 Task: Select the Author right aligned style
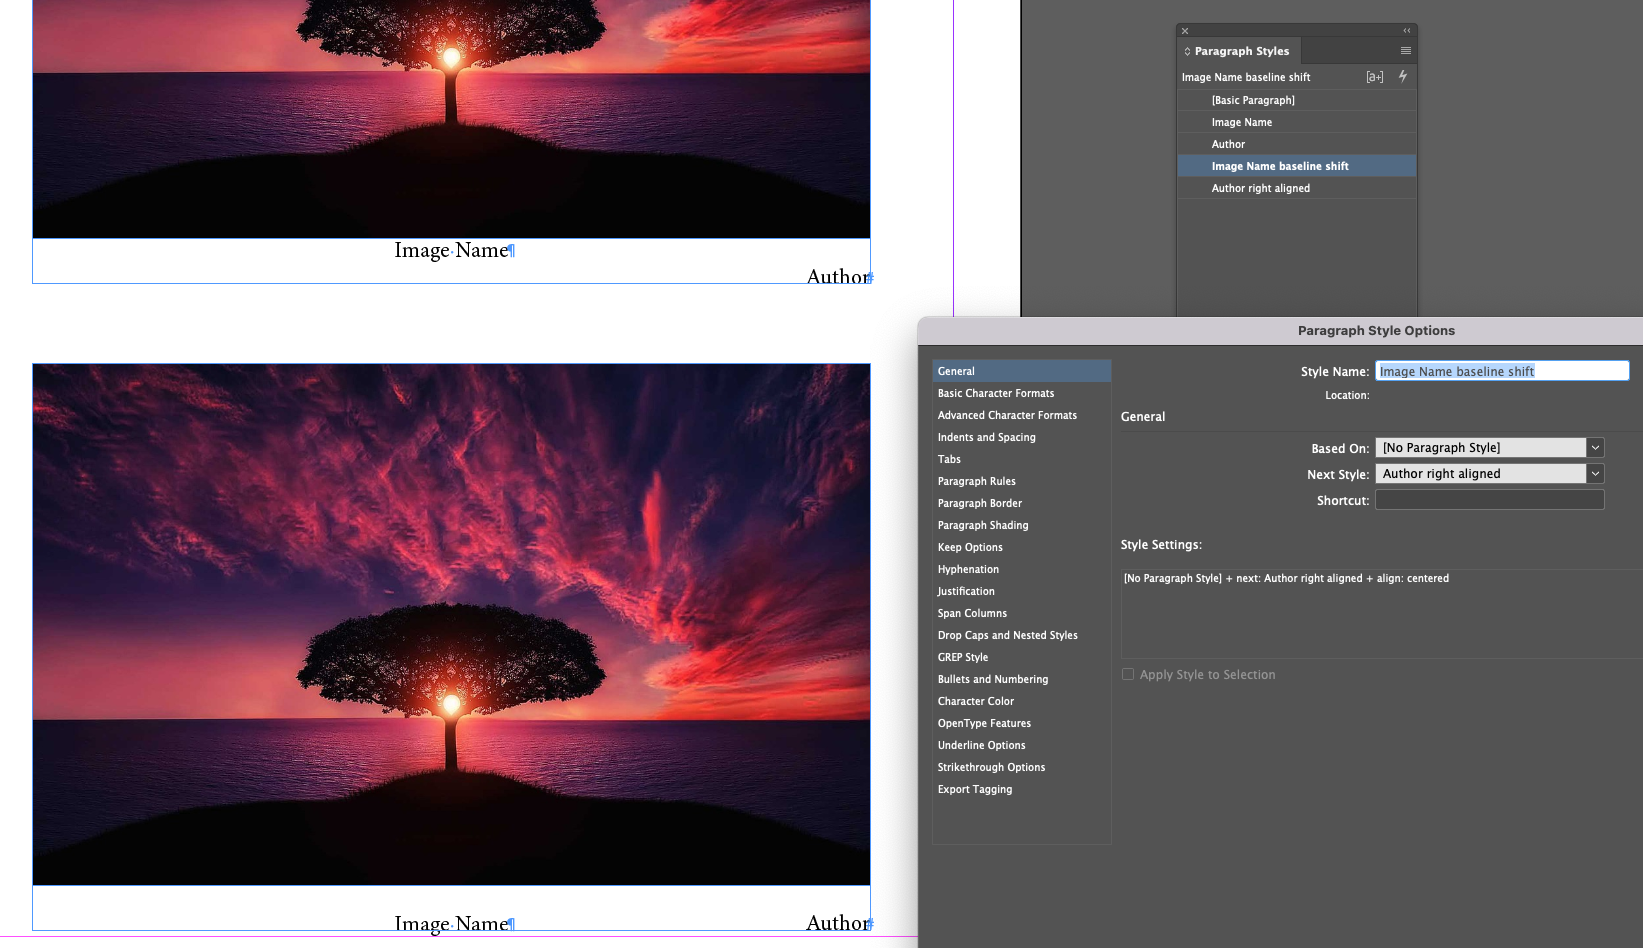(1261, 188)
